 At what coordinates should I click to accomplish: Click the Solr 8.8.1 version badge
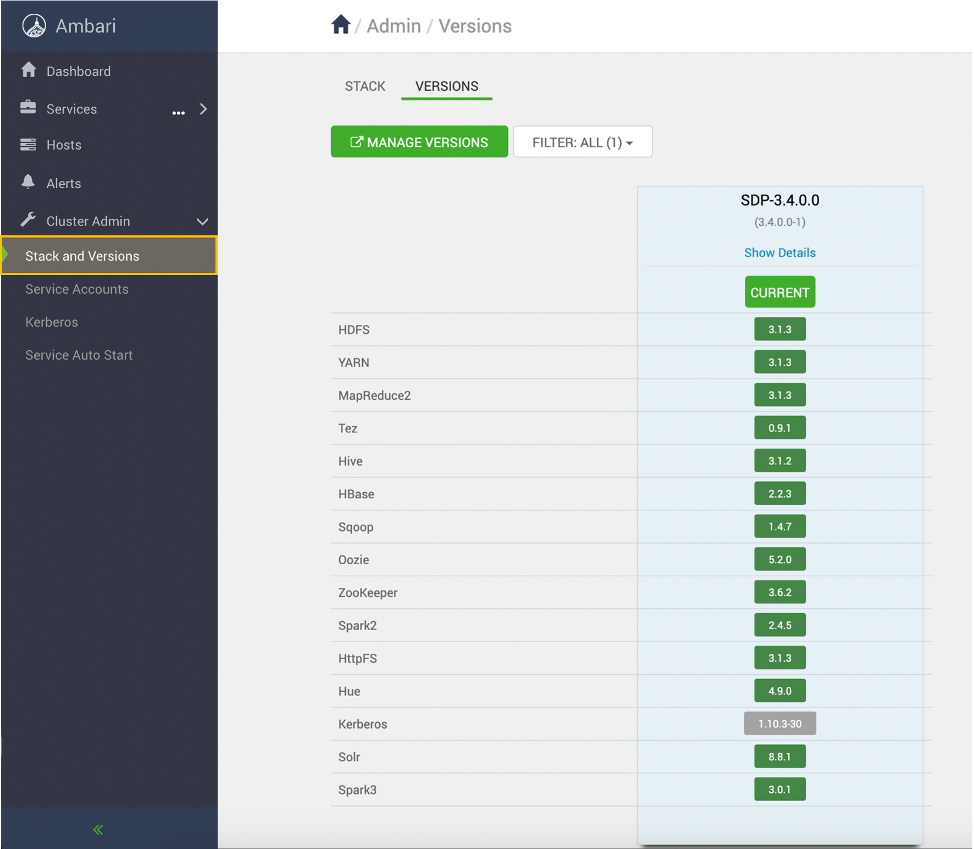point(780,756)
